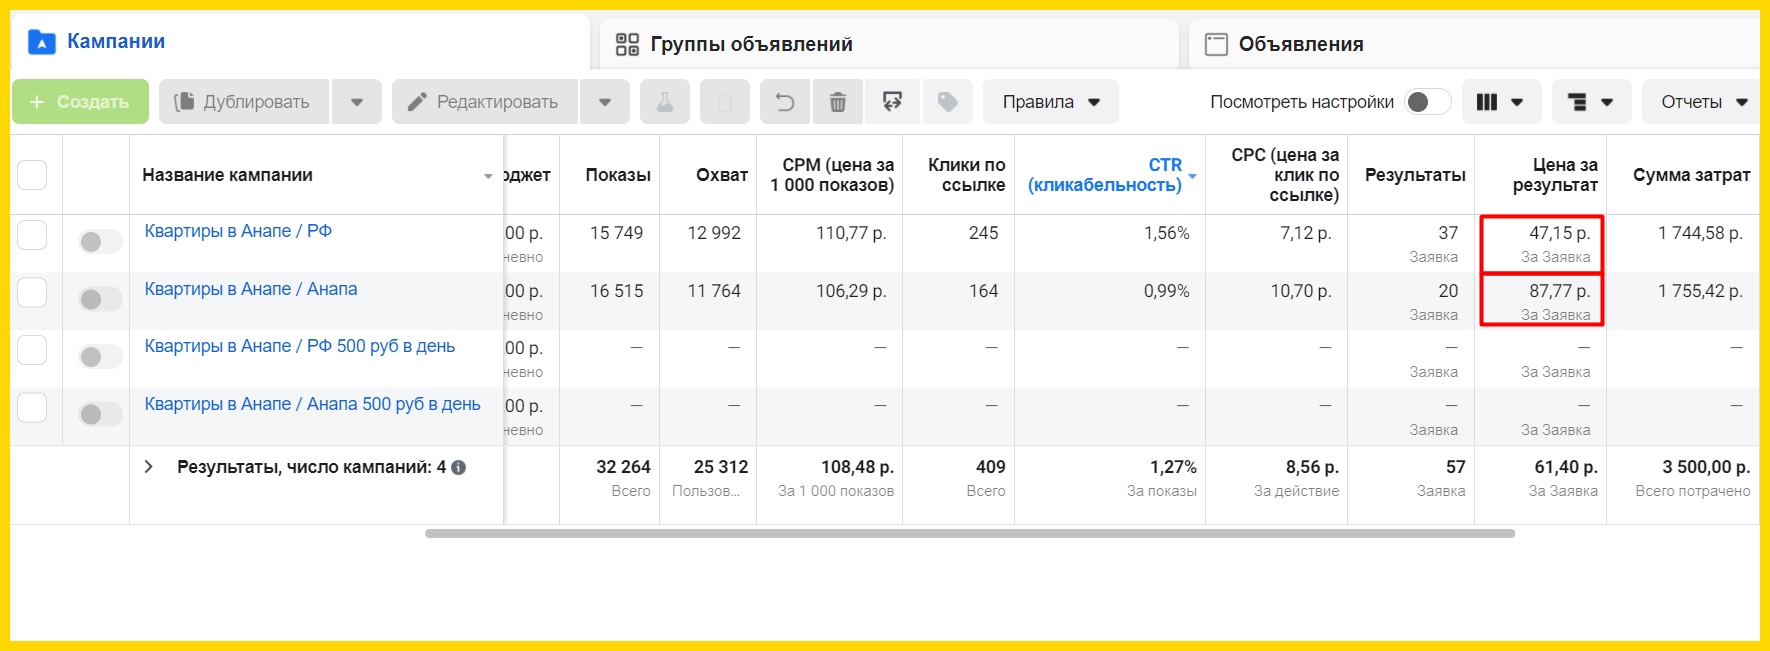Toggle campaign Квартиры в Анапе / Анапа on
The image size is (1770, 651).
pyautogui.click(x=100, y=299)
